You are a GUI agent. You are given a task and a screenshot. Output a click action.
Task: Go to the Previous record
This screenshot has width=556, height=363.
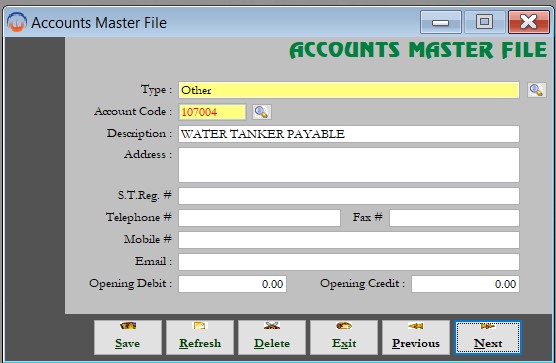[x=416, y=337]
